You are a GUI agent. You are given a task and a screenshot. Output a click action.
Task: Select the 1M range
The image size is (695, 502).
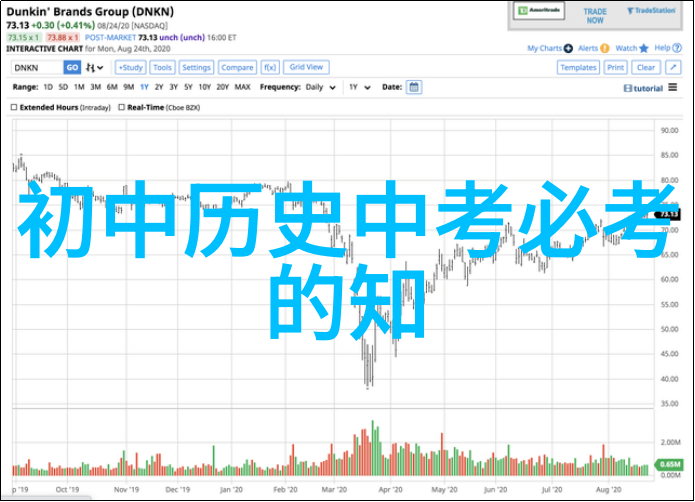click(79, 87)
